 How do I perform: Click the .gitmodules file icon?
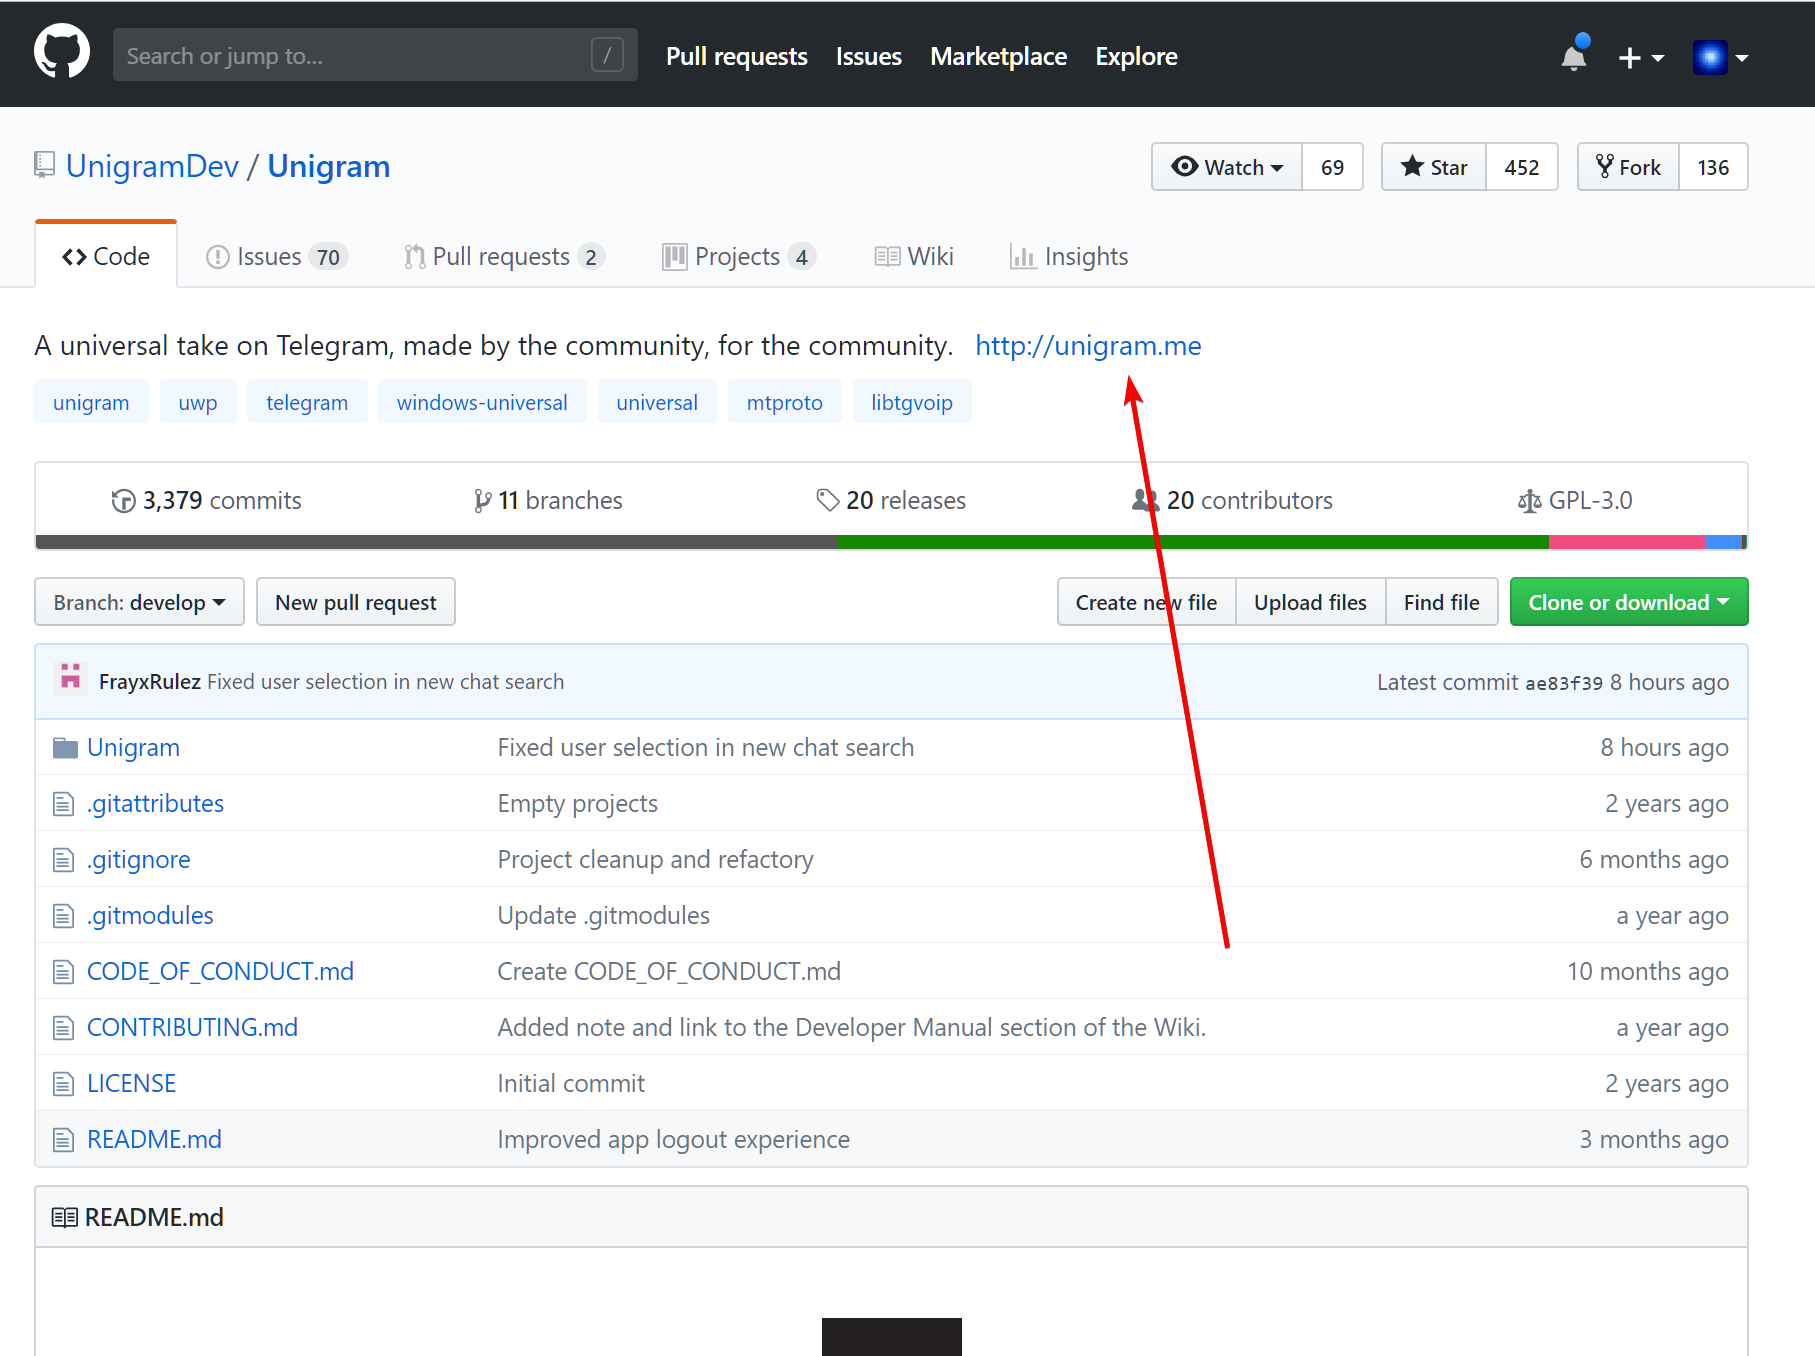(64, 916)
